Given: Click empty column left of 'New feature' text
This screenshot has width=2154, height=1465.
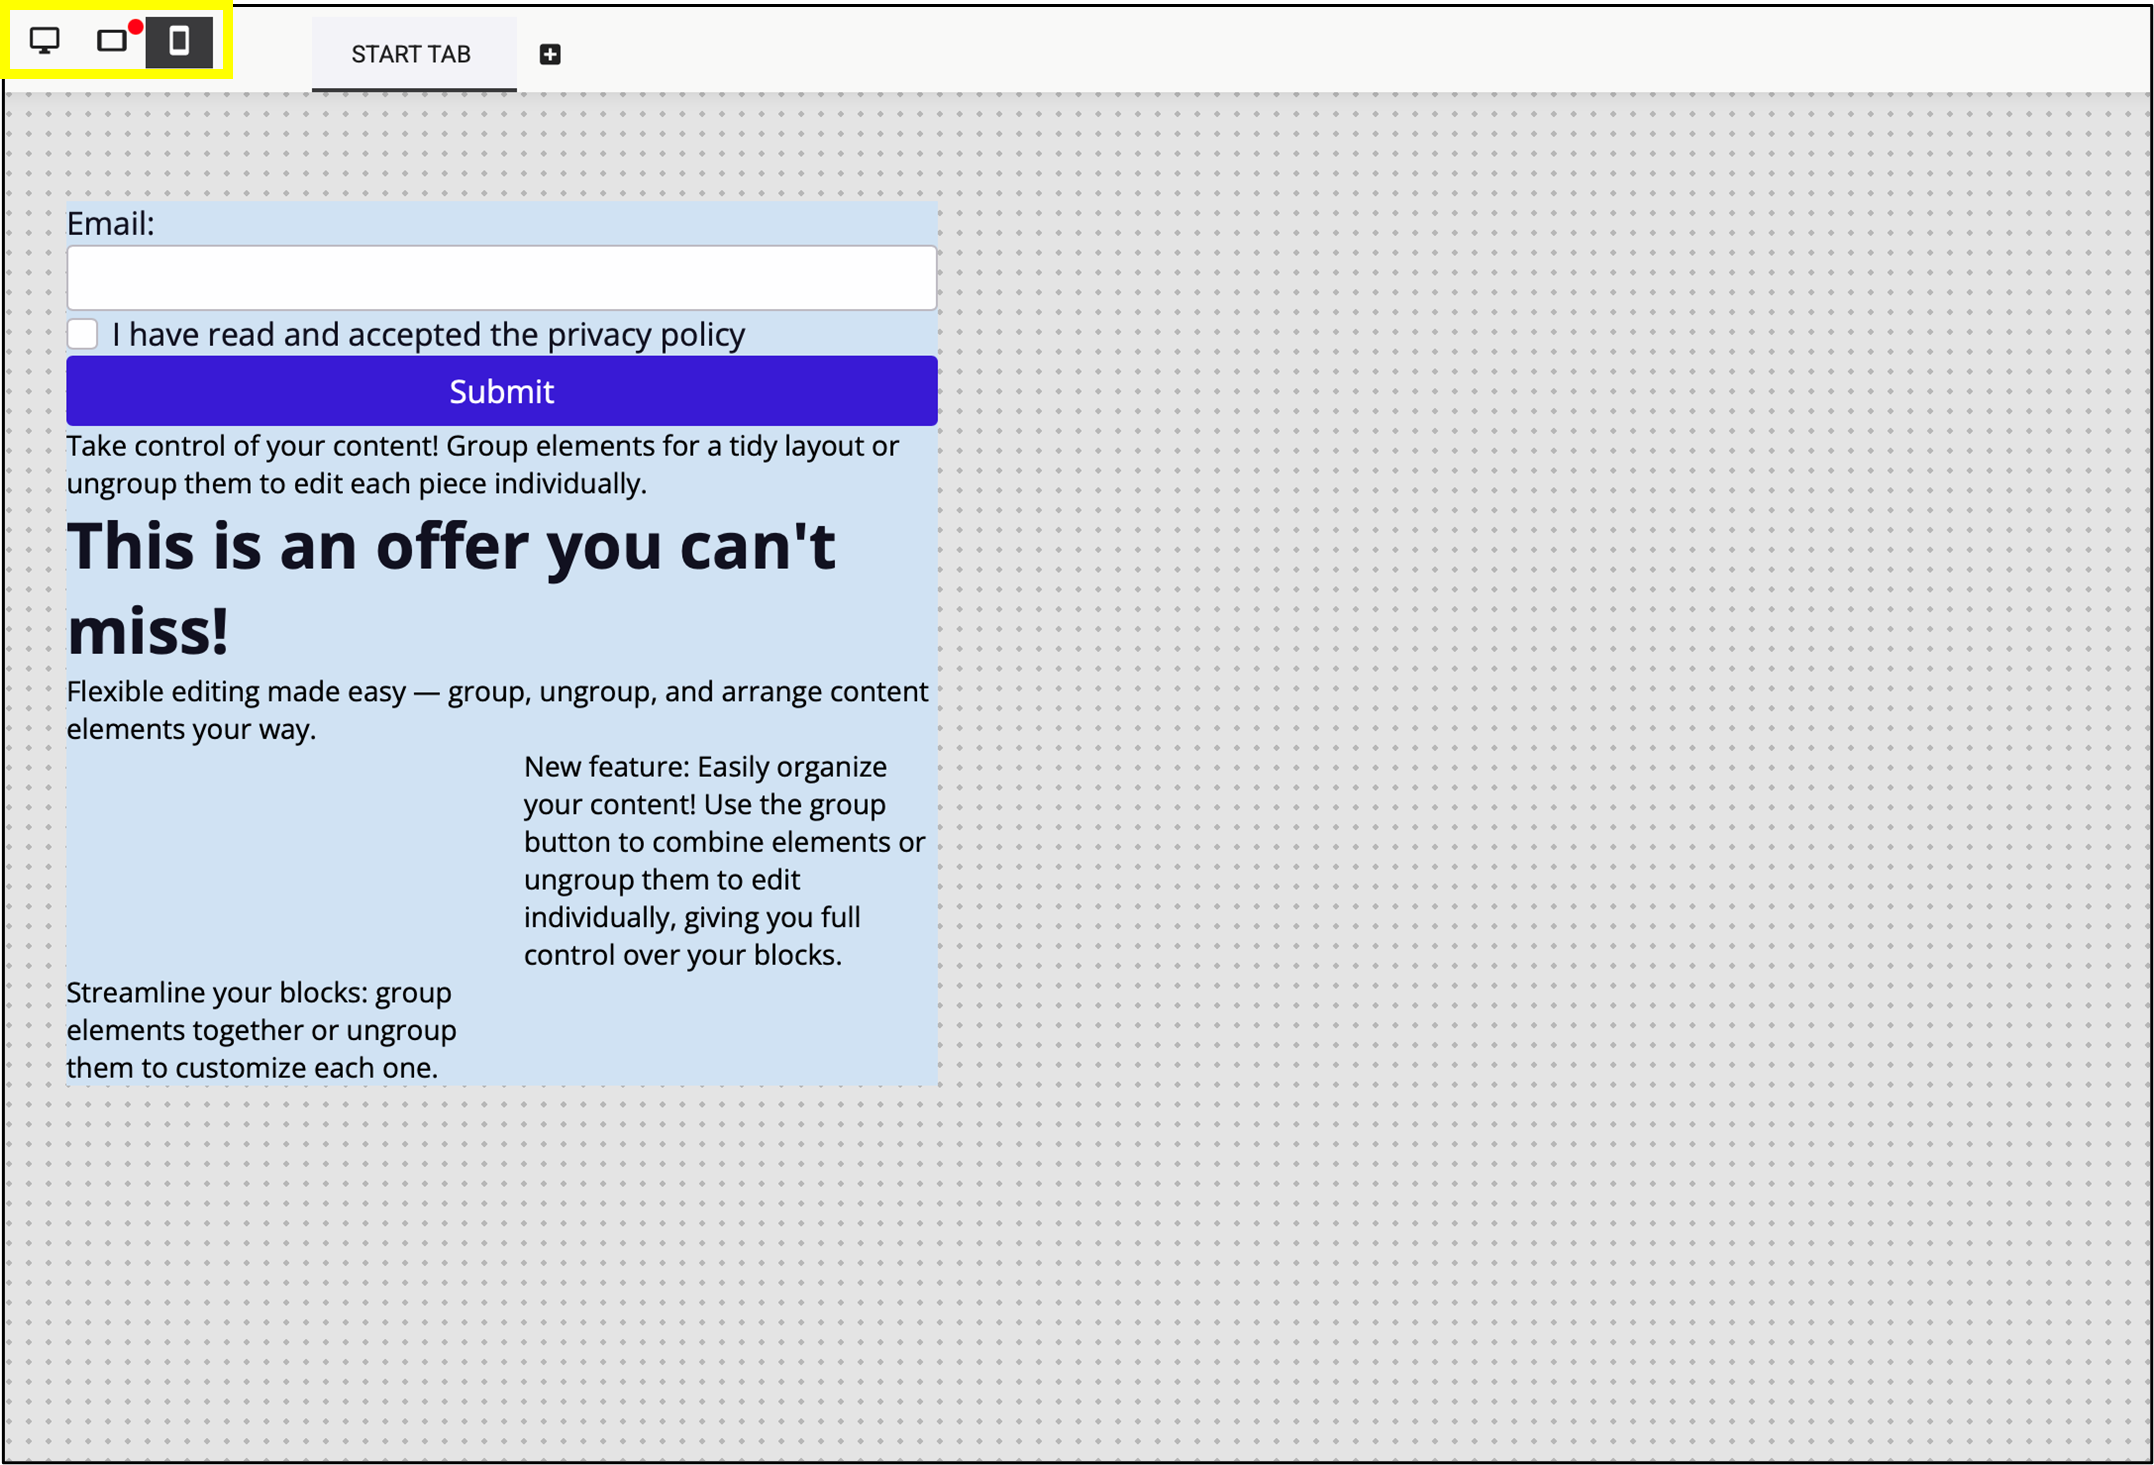Looking at the screenshot, I should (290, 860).
